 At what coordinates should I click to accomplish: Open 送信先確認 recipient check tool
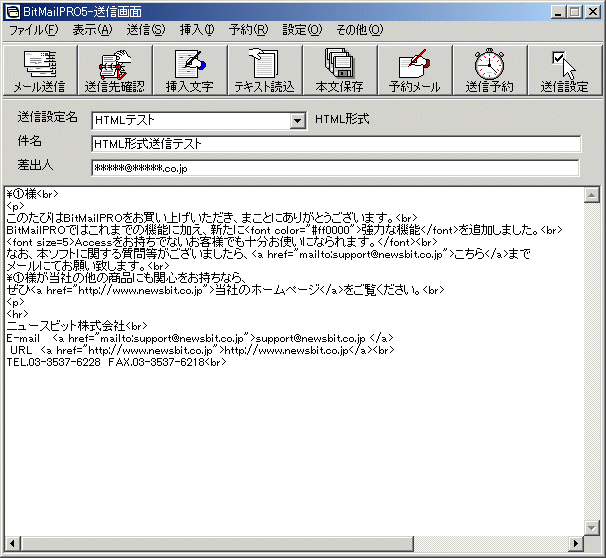[x=115, y=70]
